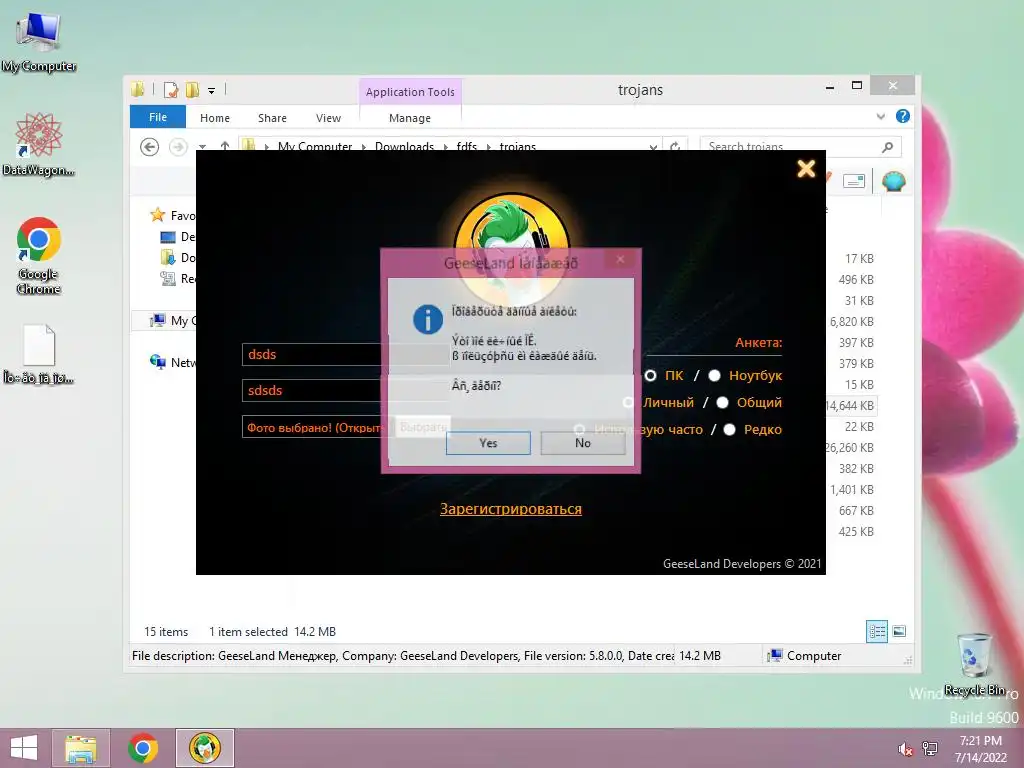Click Downloads in the address breadcrumb

pos(404,146)
